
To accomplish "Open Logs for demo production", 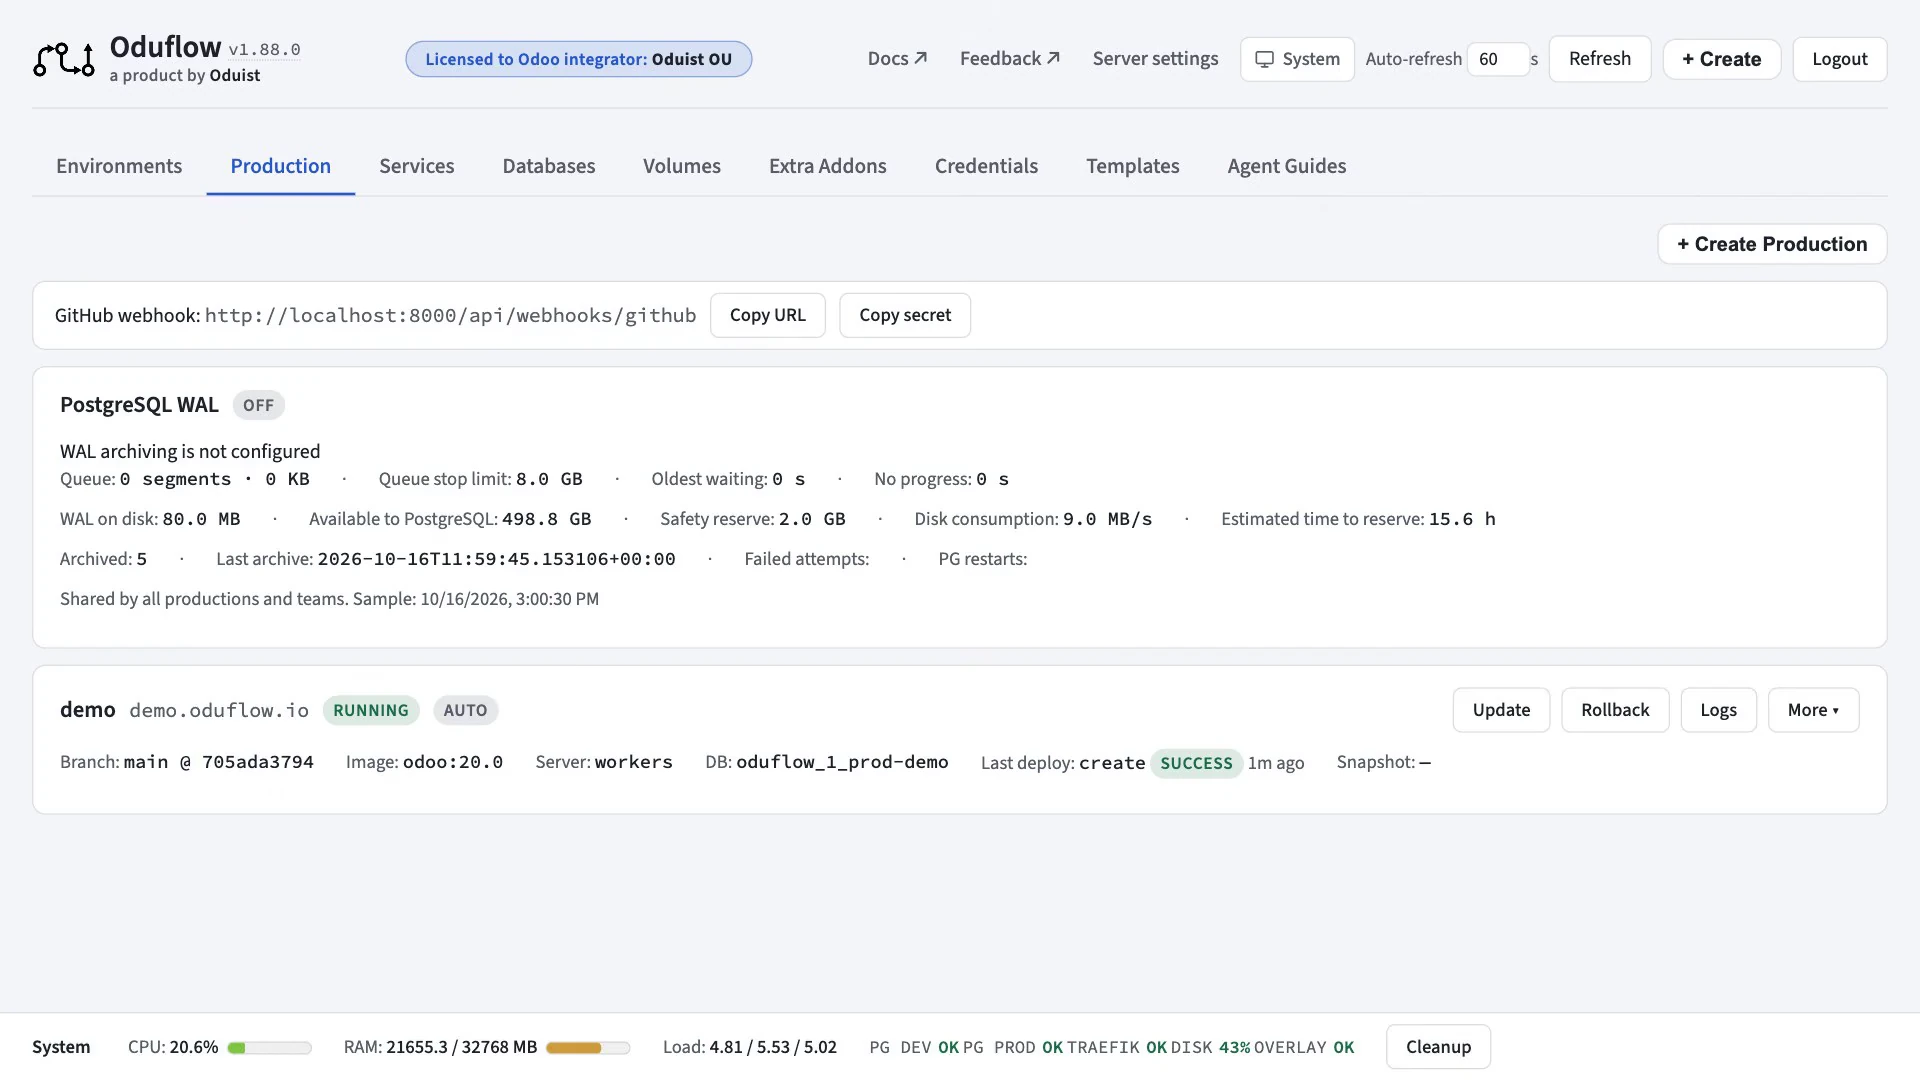I will 1717,710.
